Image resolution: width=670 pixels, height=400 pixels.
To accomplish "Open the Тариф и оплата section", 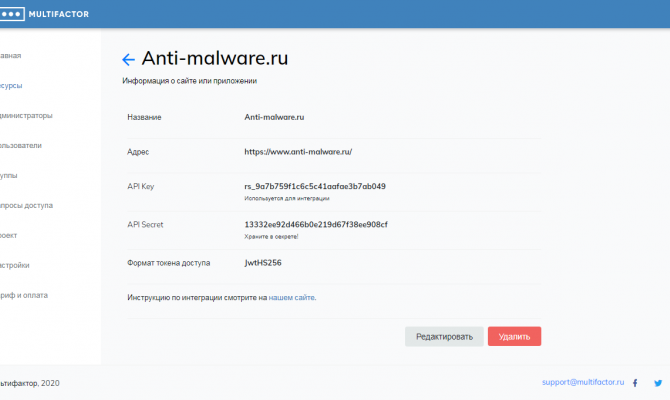I will 24,295.
